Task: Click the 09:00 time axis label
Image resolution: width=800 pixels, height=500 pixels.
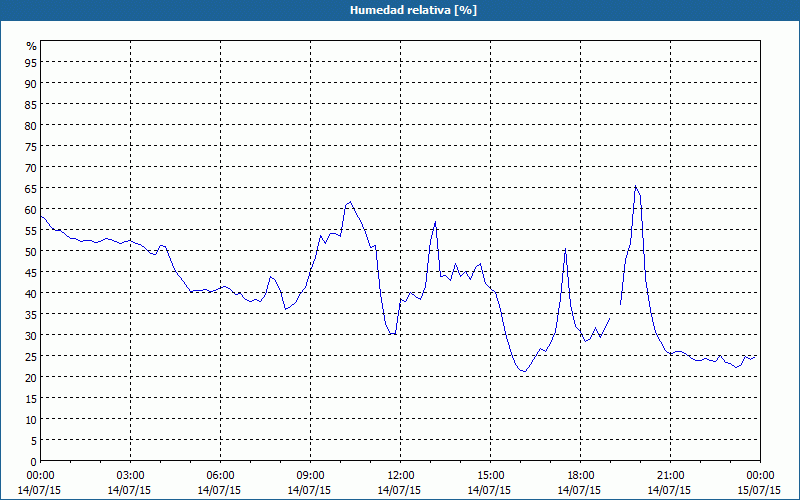Action: pos(310,476)
